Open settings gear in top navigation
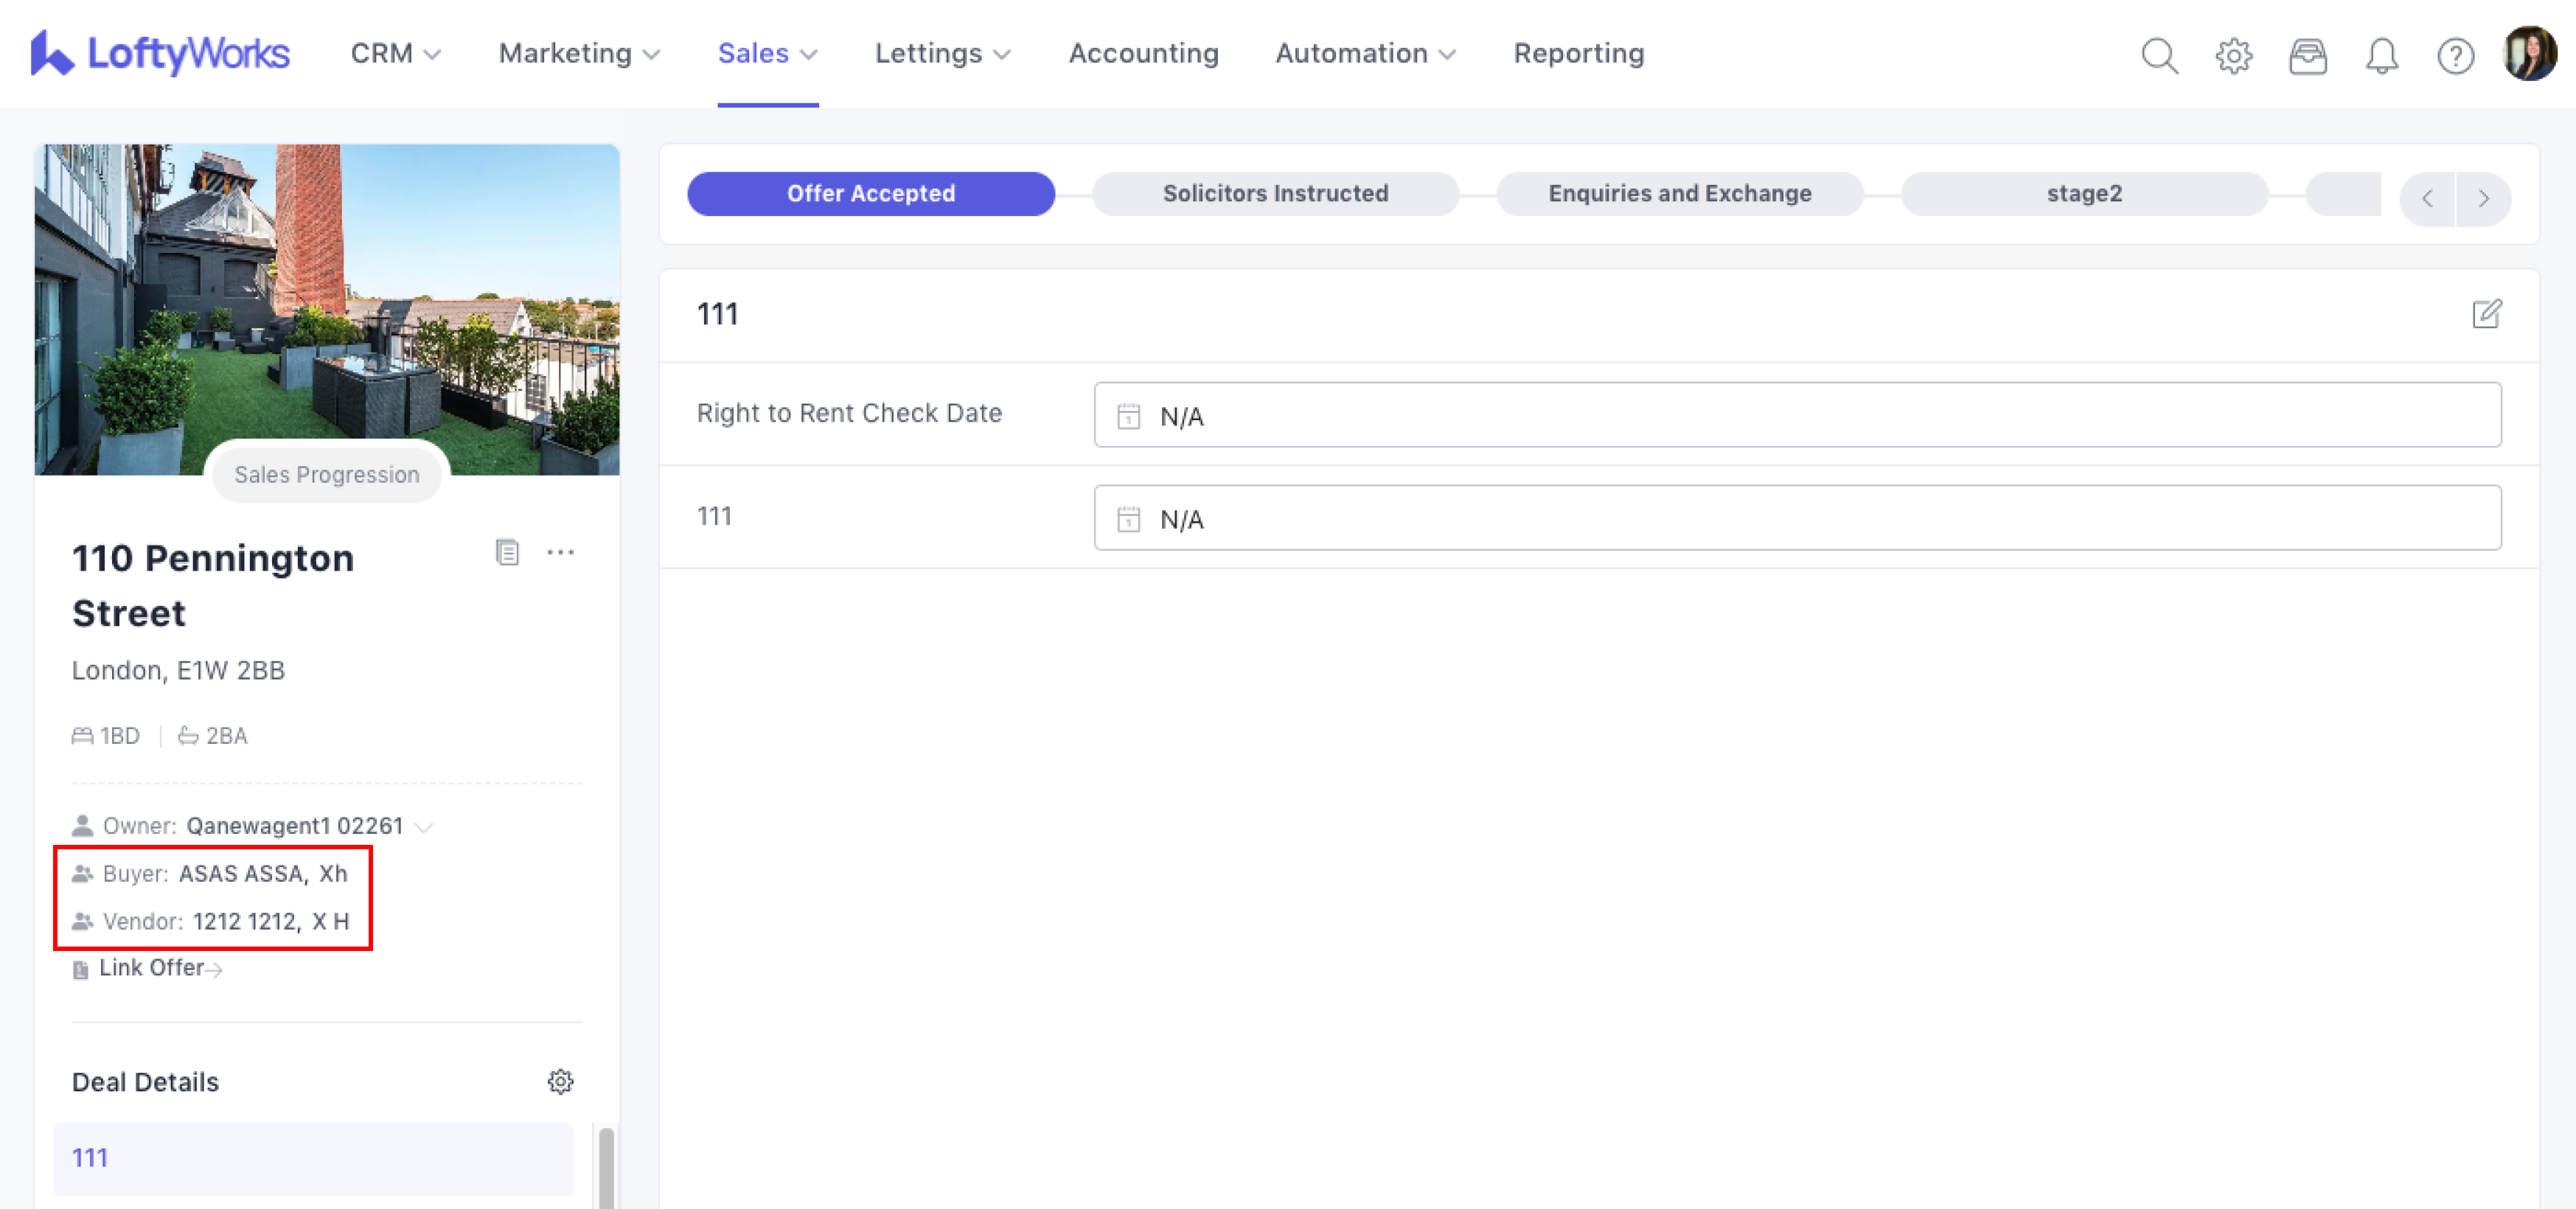 click(x=2233, y=55)
